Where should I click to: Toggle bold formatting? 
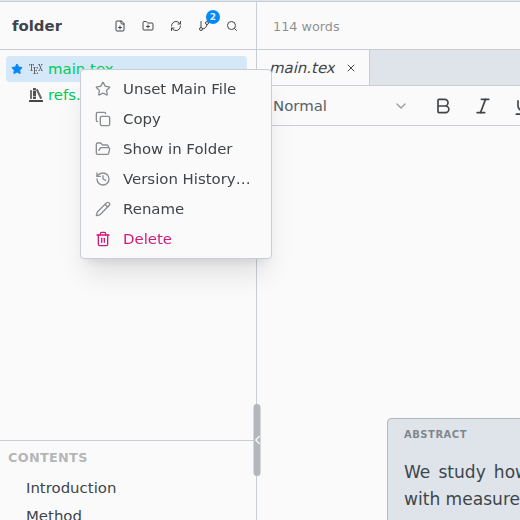click(x=443, y=106)
